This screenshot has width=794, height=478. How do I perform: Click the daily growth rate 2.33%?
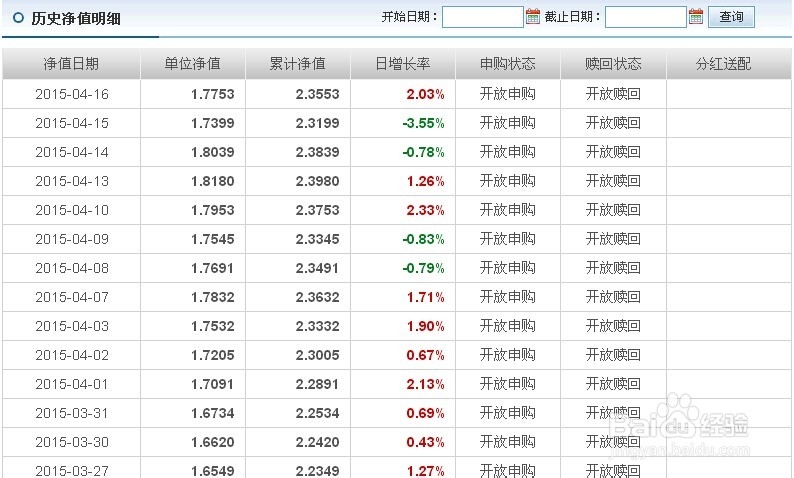[x=425, y=210]
